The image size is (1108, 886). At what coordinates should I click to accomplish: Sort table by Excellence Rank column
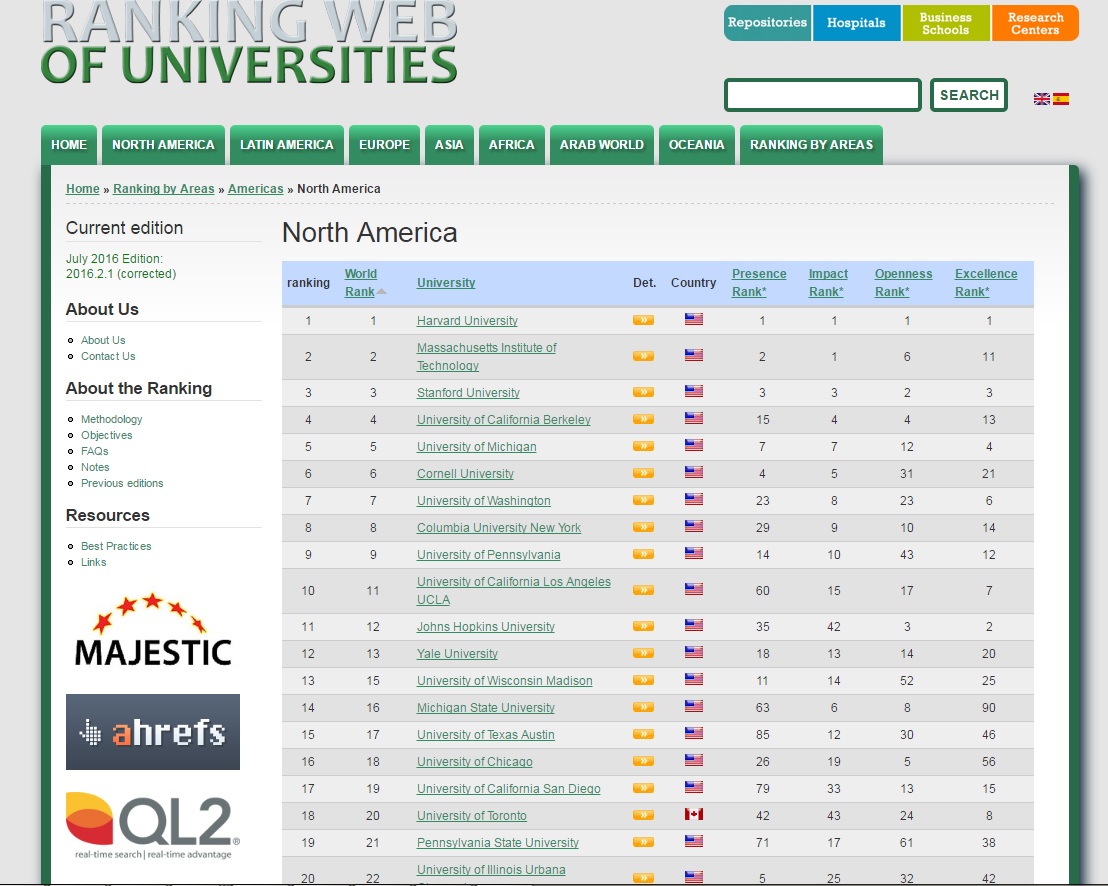(x=986, y=283)
